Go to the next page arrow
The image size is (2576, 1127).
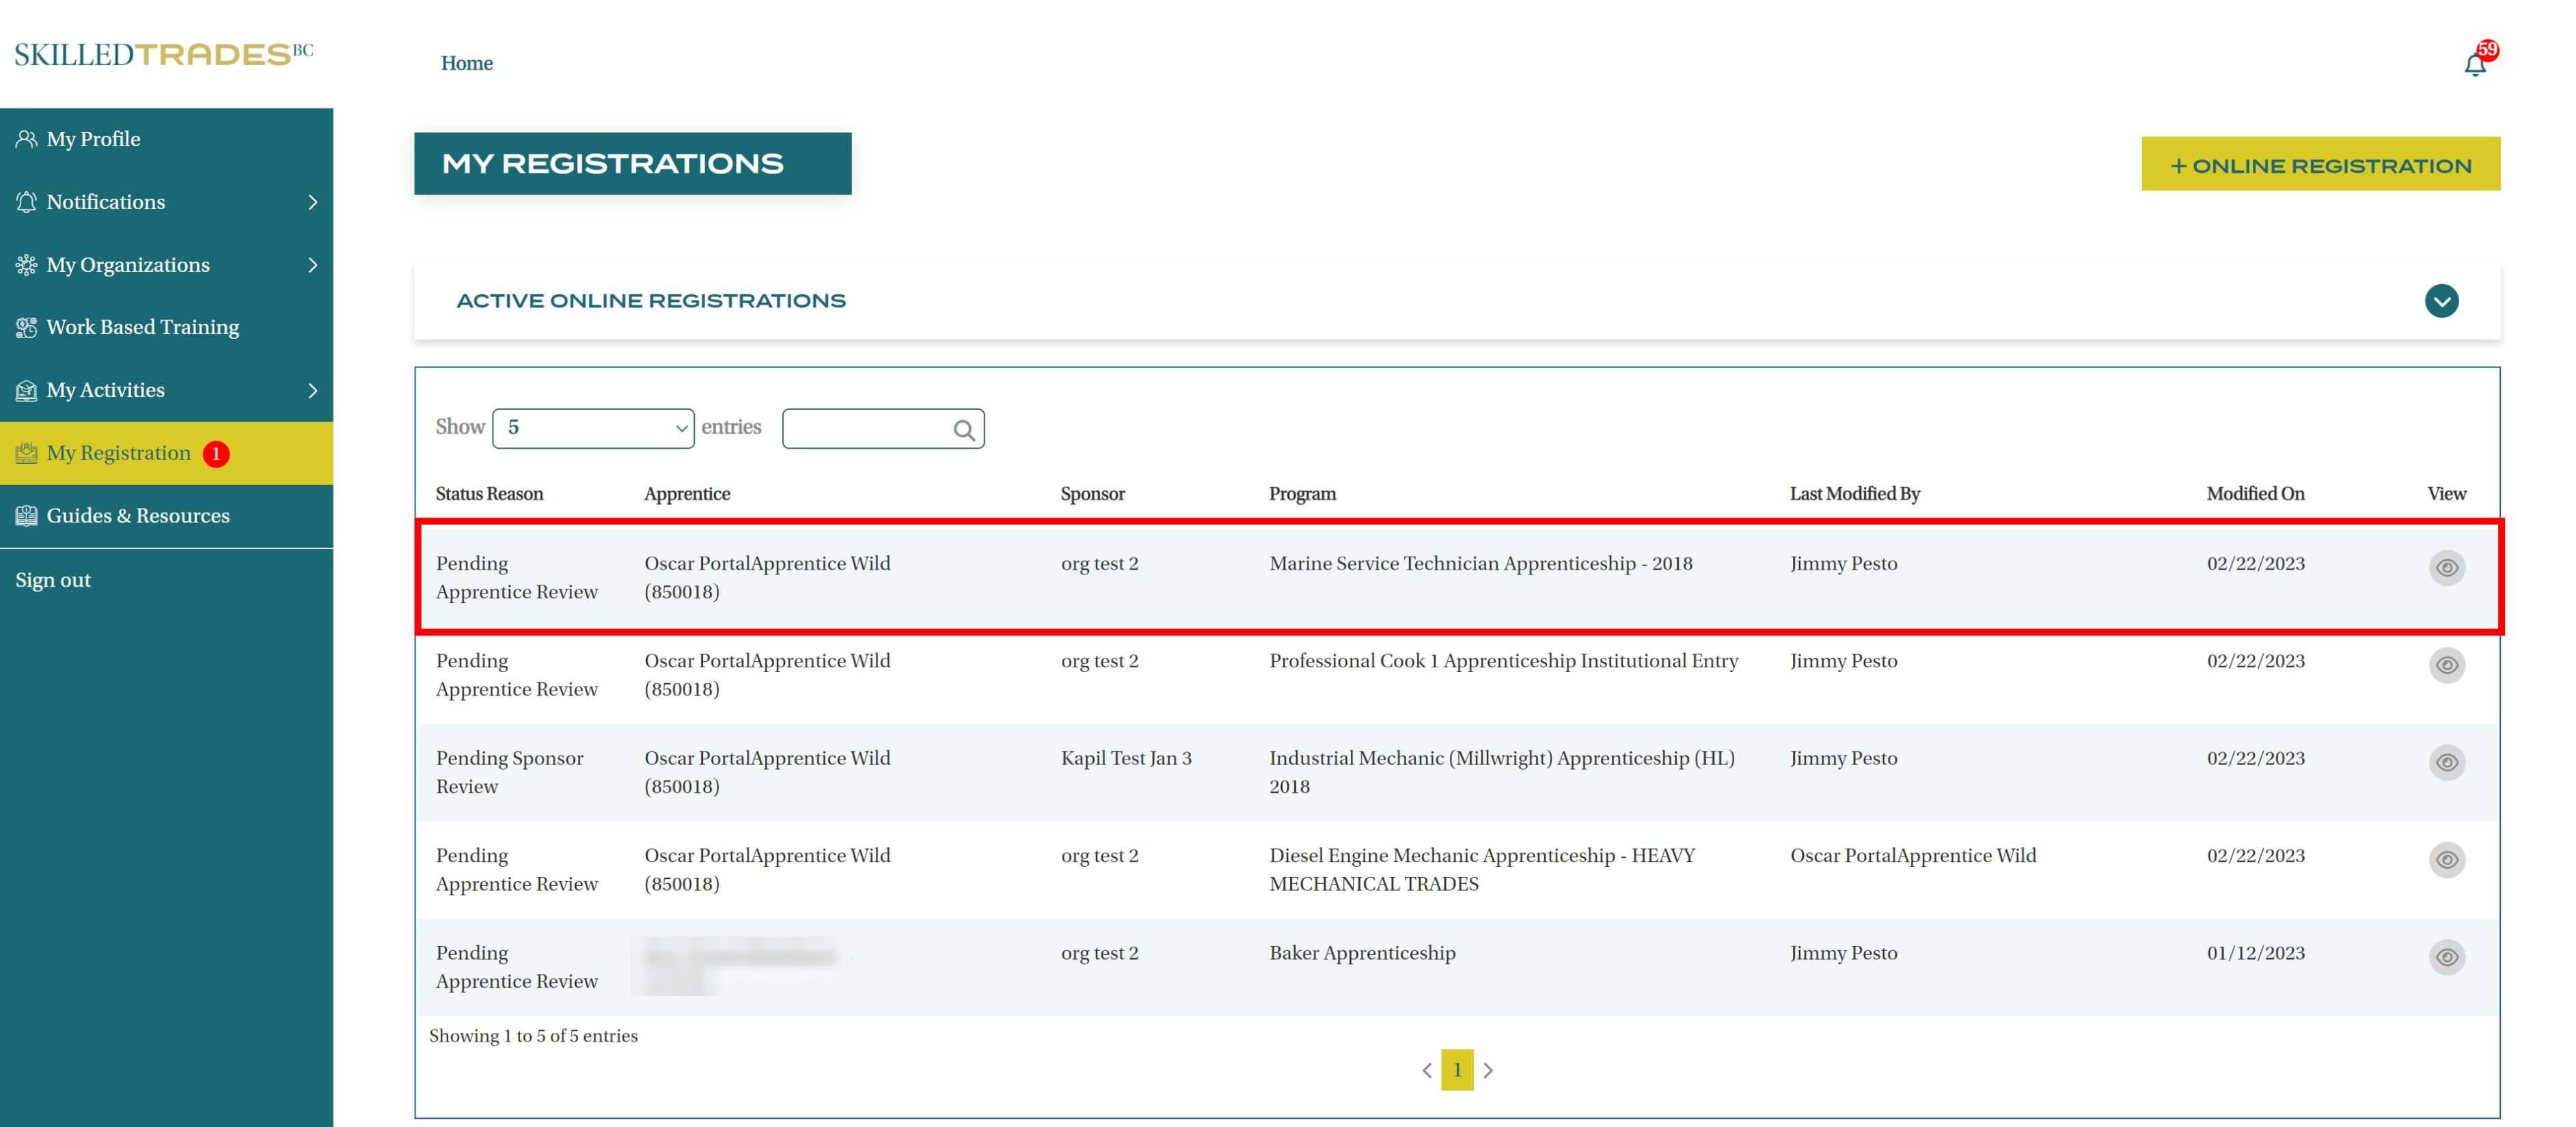click(1488, 1070)
